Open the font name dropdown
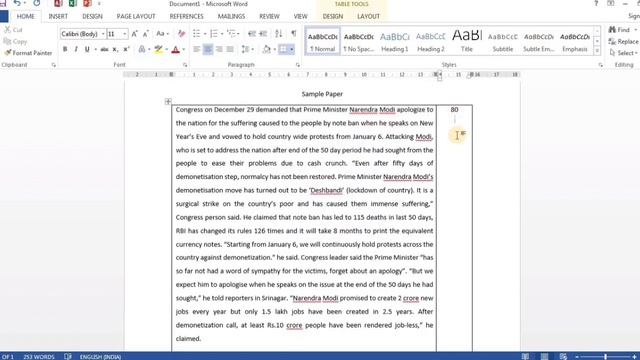The width and height of the screenshot is (640, 360). click(x=103, y=34)
